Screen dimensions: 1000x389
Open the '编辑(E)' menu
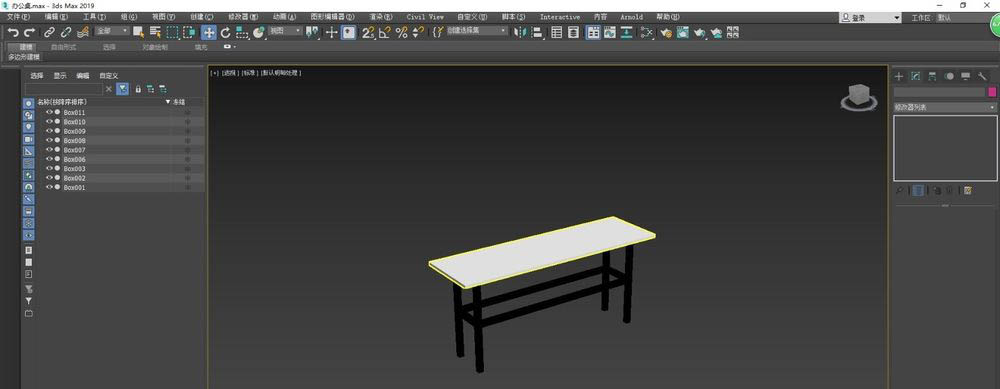56,17
